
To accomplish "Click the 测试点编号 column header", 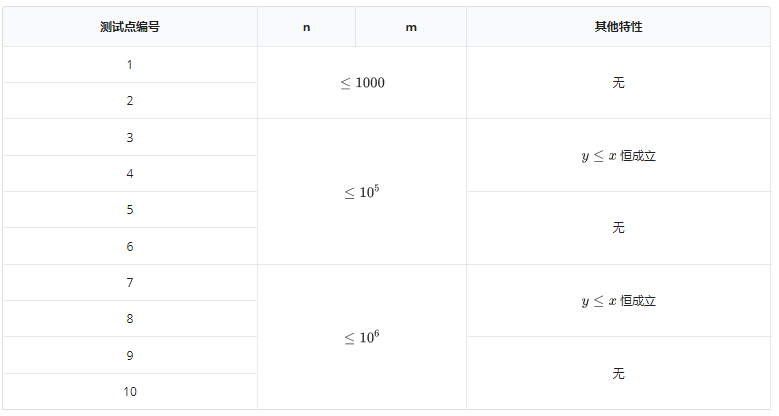I will pos(130,27).
